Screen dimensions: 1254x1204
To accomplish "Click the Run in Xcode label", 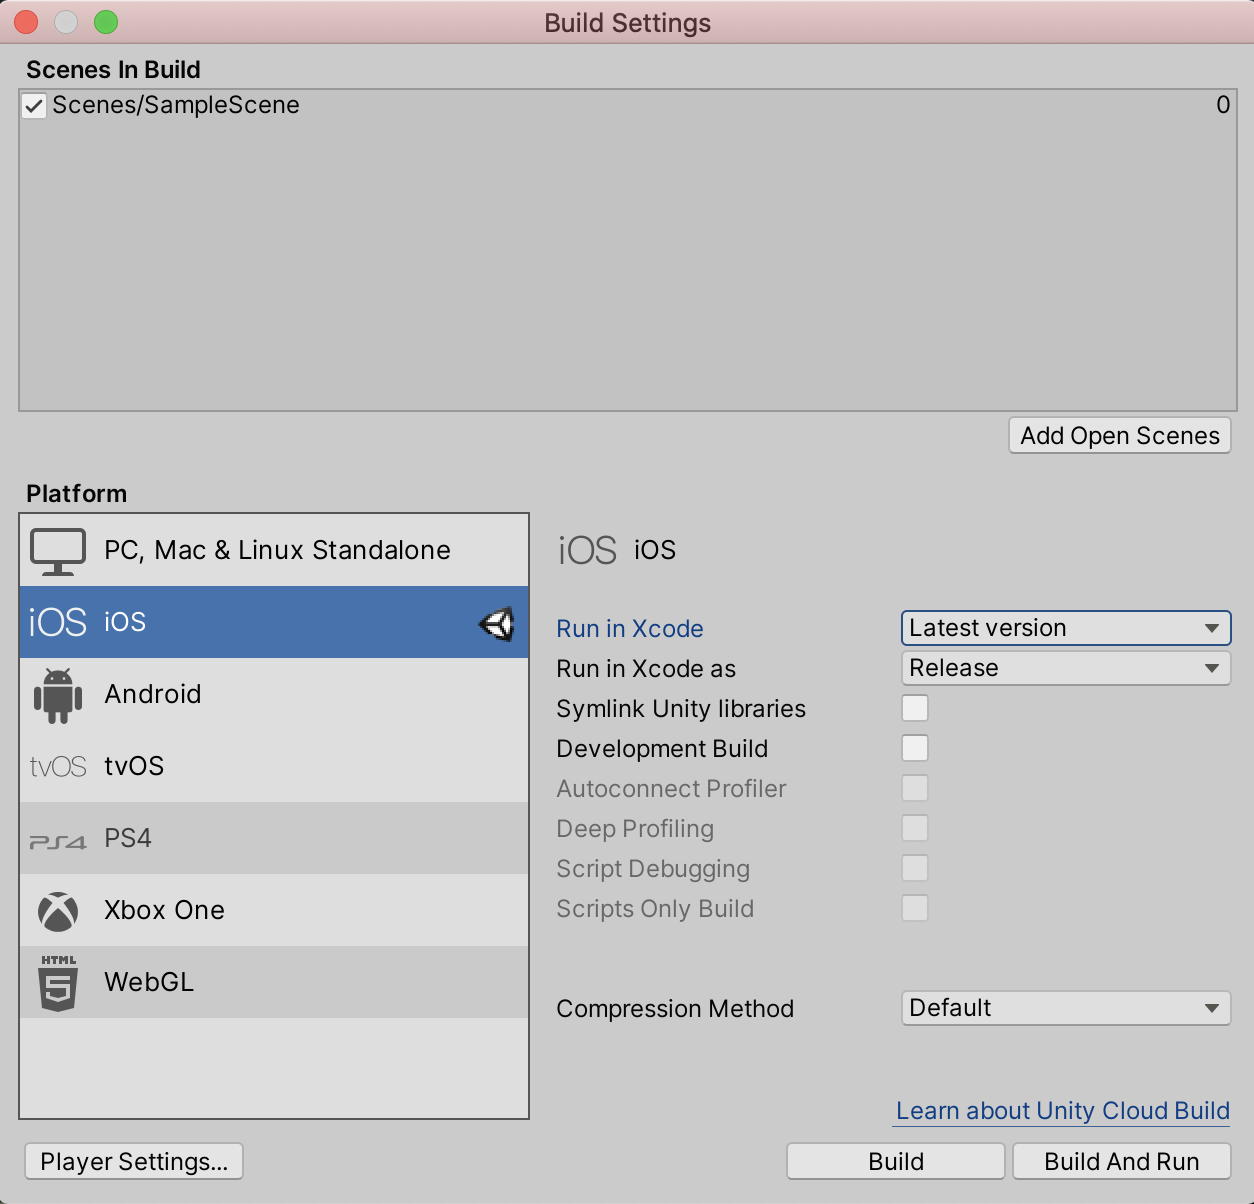I will (630, 629).
